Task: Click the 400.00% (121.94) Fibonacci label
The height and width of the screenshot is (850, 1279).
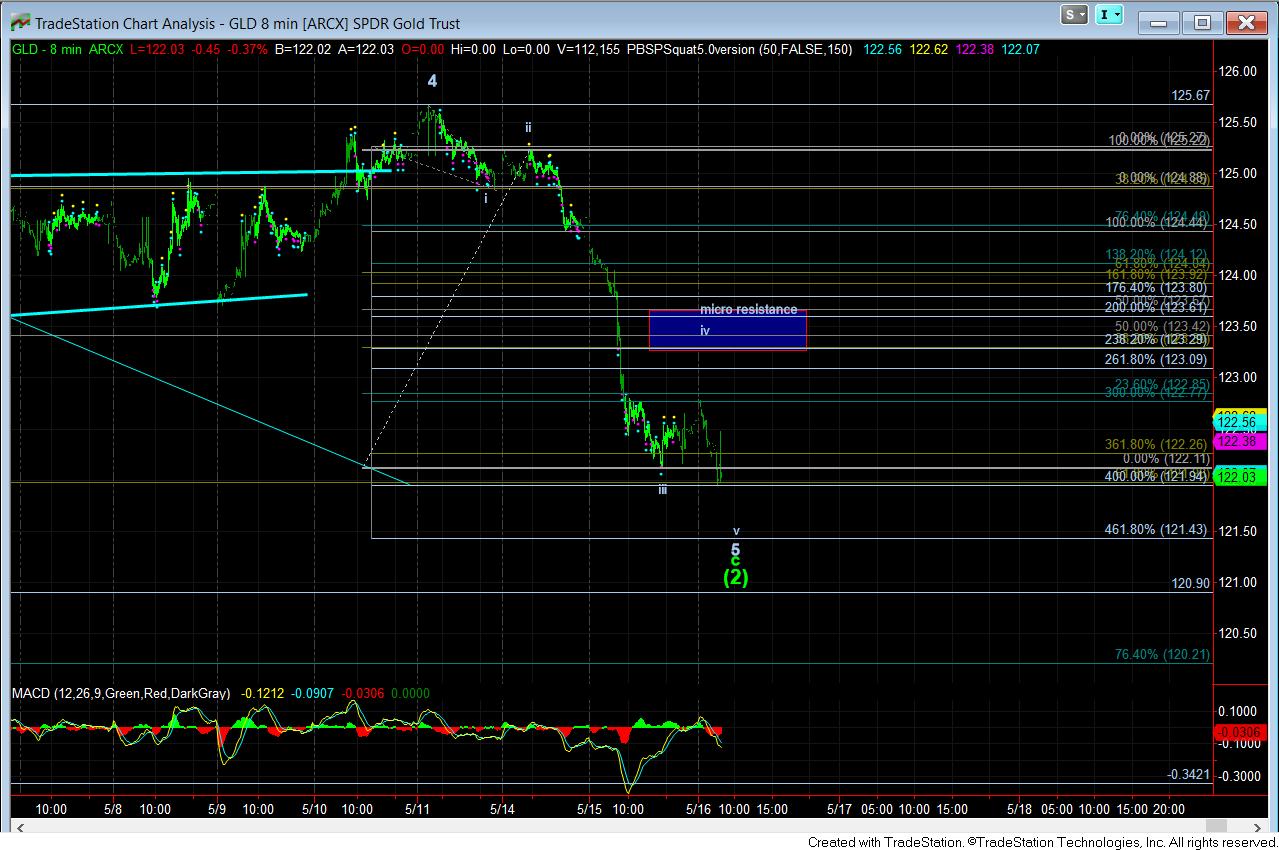Action: [1157, 476]
